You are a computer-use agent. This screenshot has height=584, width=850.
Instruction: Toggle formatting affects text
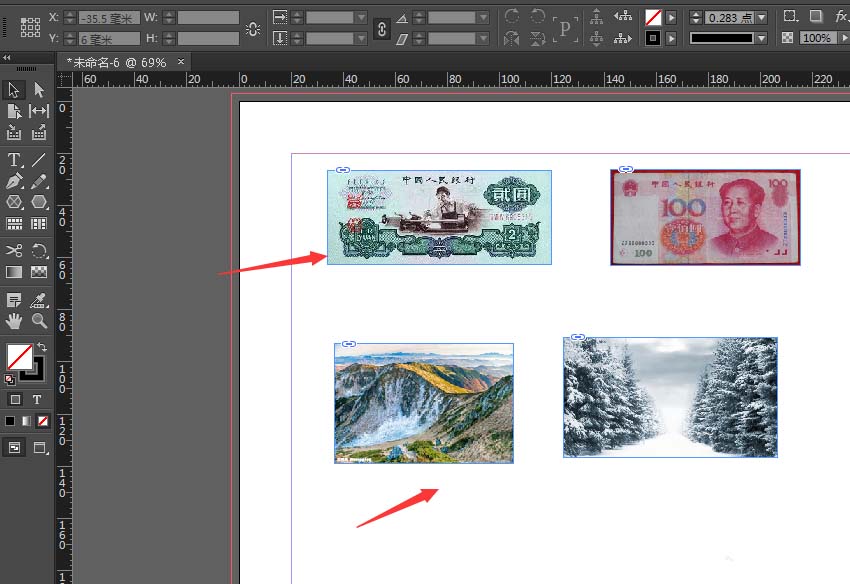click(36, 400)
